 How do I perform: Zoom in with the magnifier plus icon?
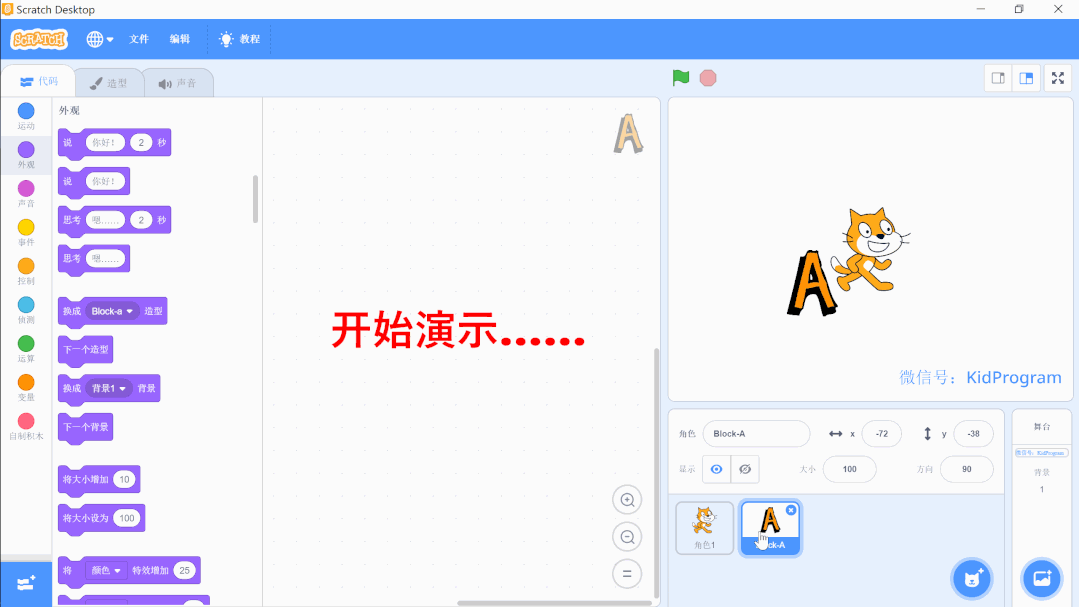tap(627, 499)
